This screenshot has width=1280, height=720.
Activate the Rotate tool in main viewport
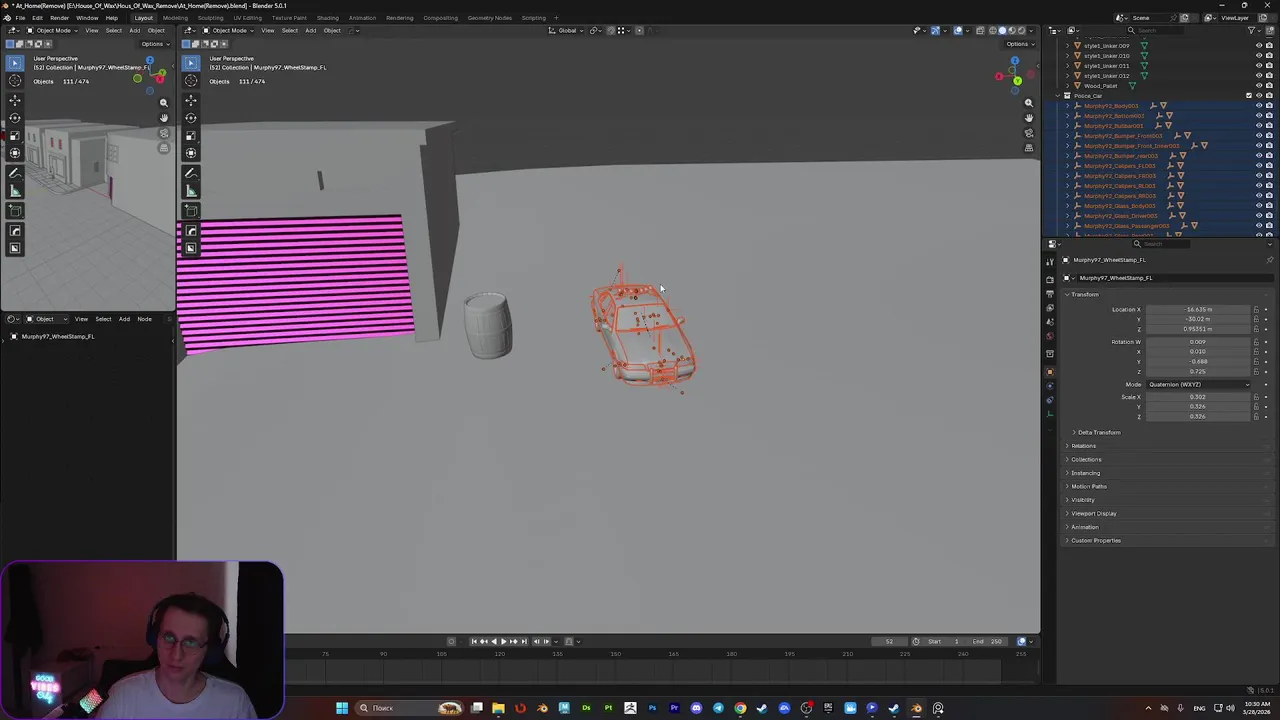point(191,118)
